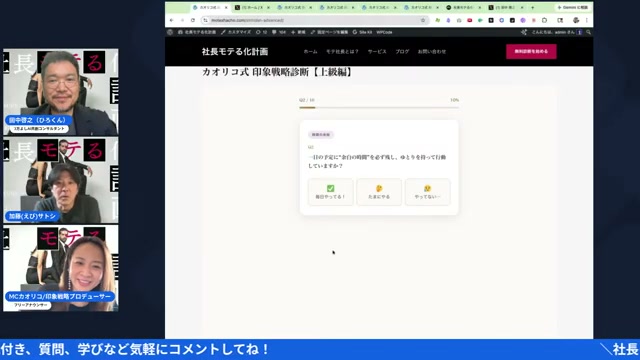Click the sparkle AI icon in admin bar
This screenshot has height=360, width=640.
[524, 32]
